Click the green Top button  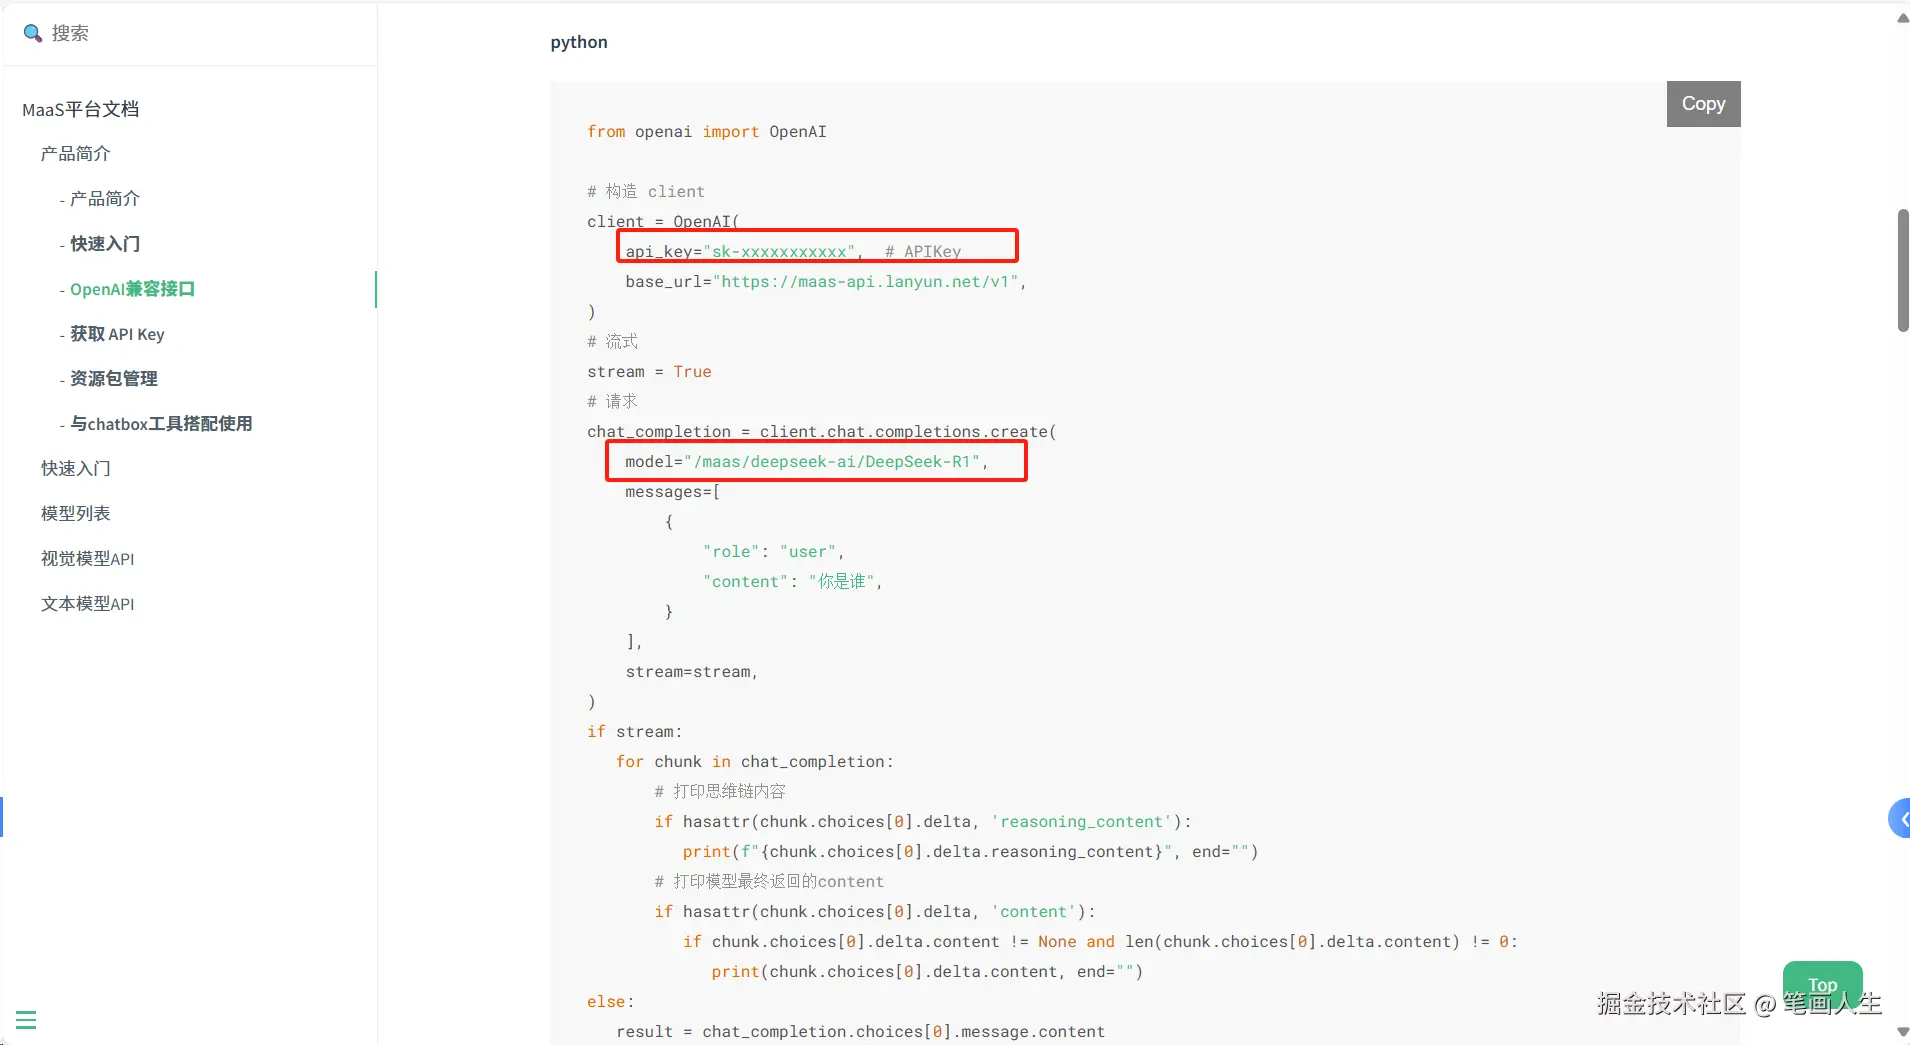[1822, 985]
